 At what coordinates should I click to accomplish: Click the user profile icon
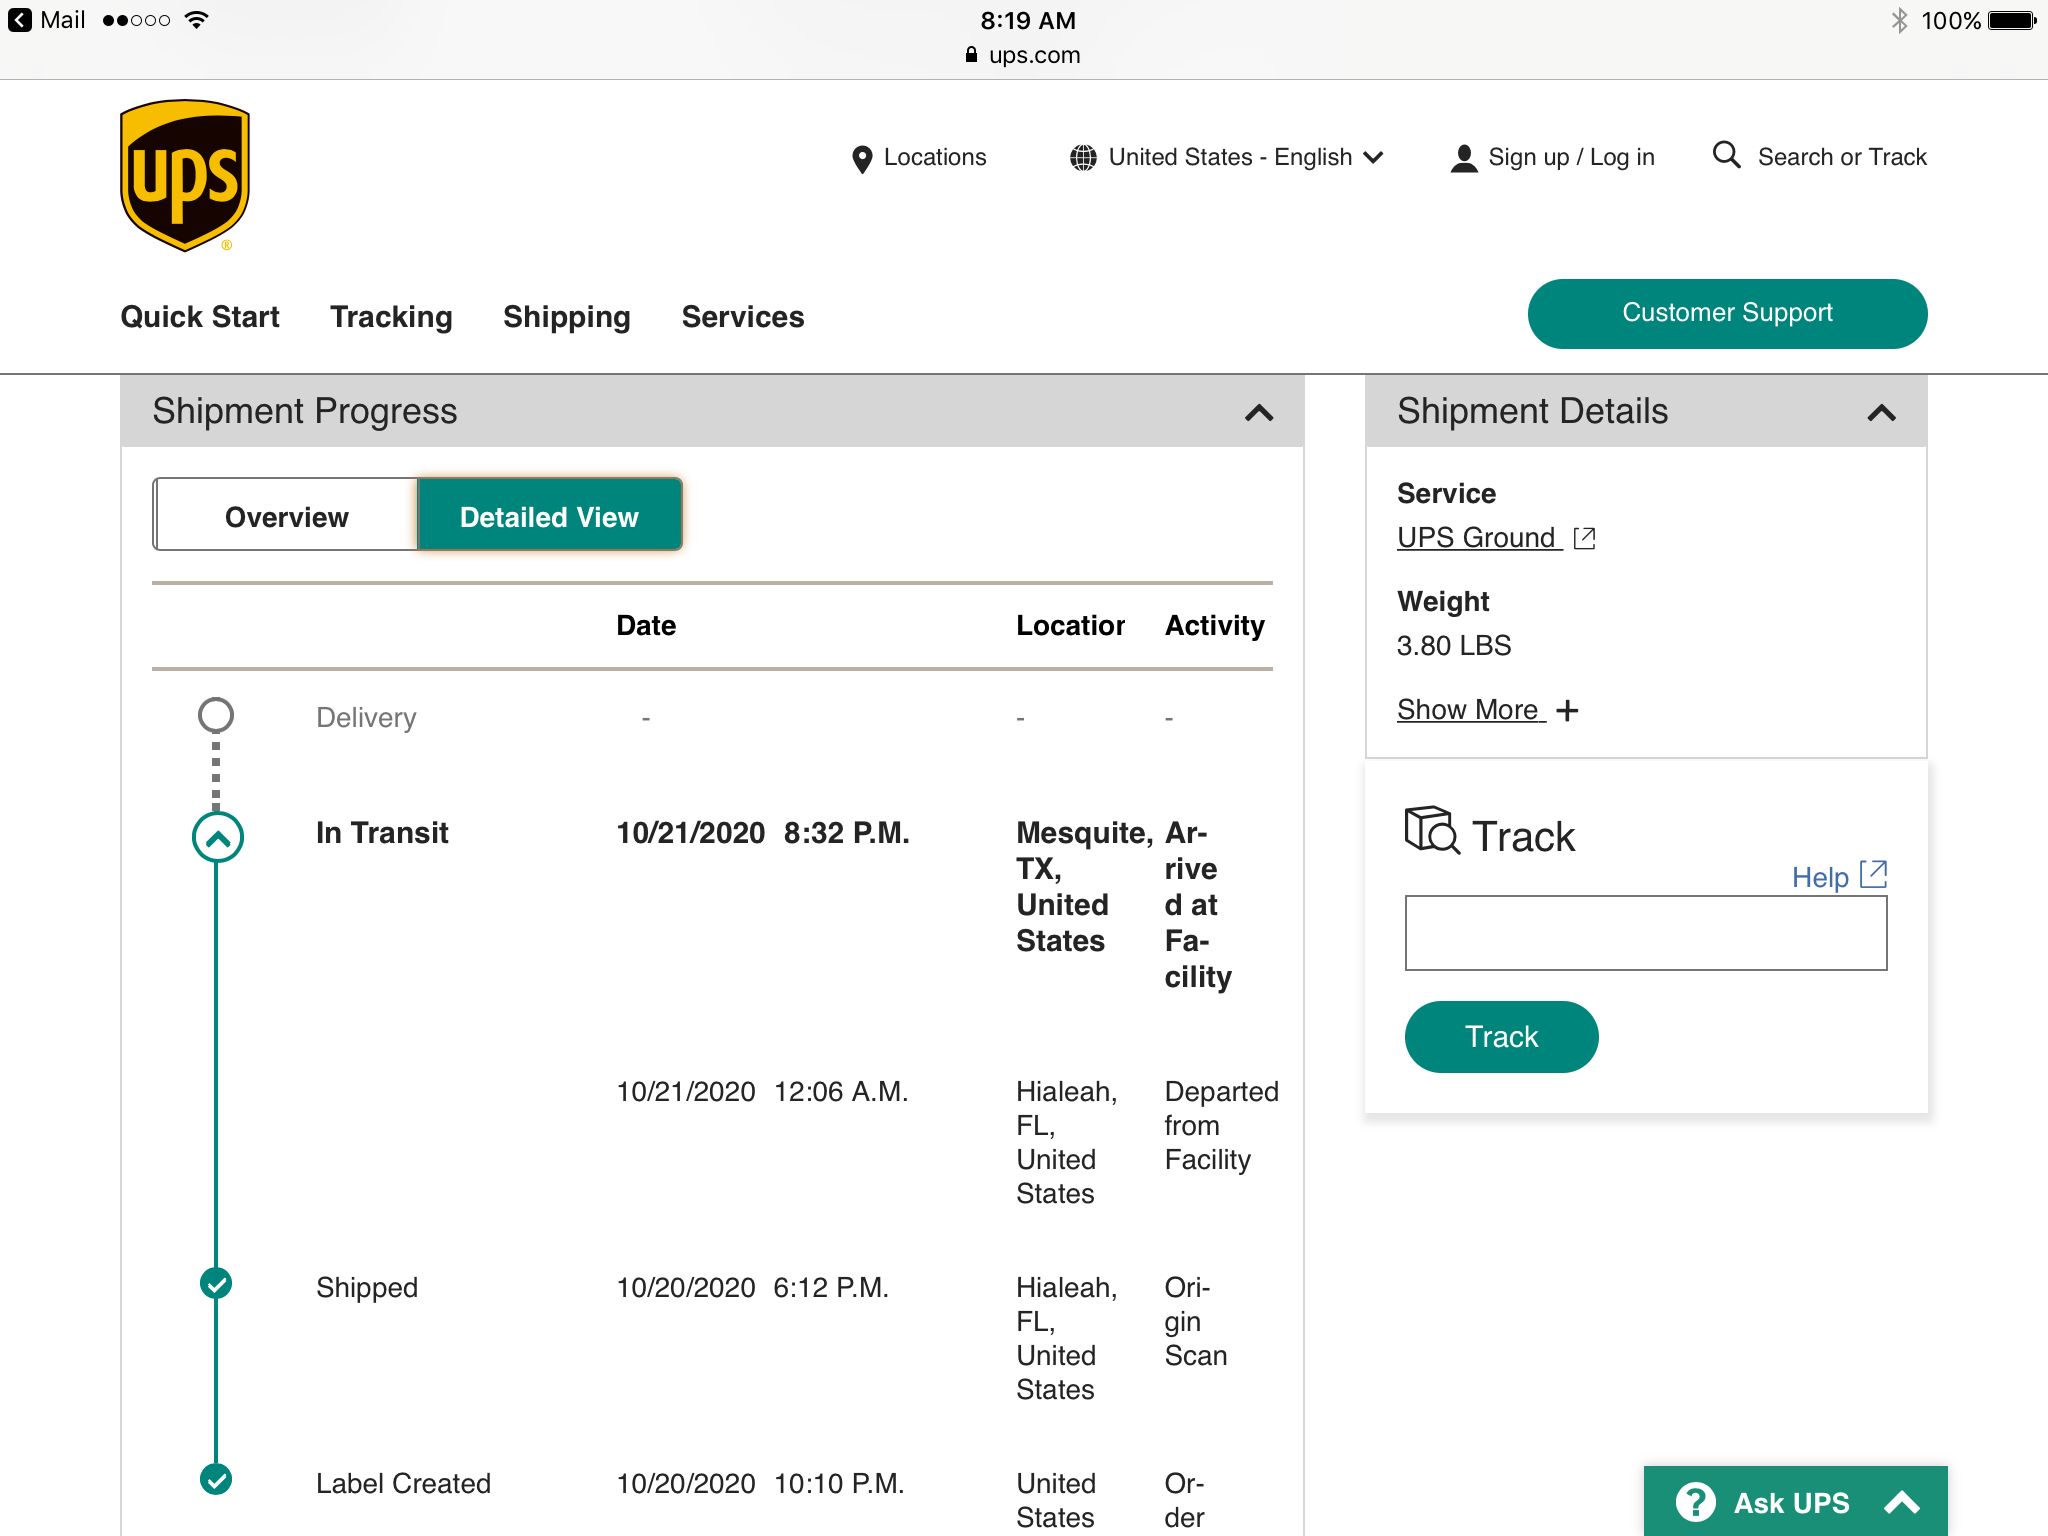pyautogui.click(x=1464, y=158)
